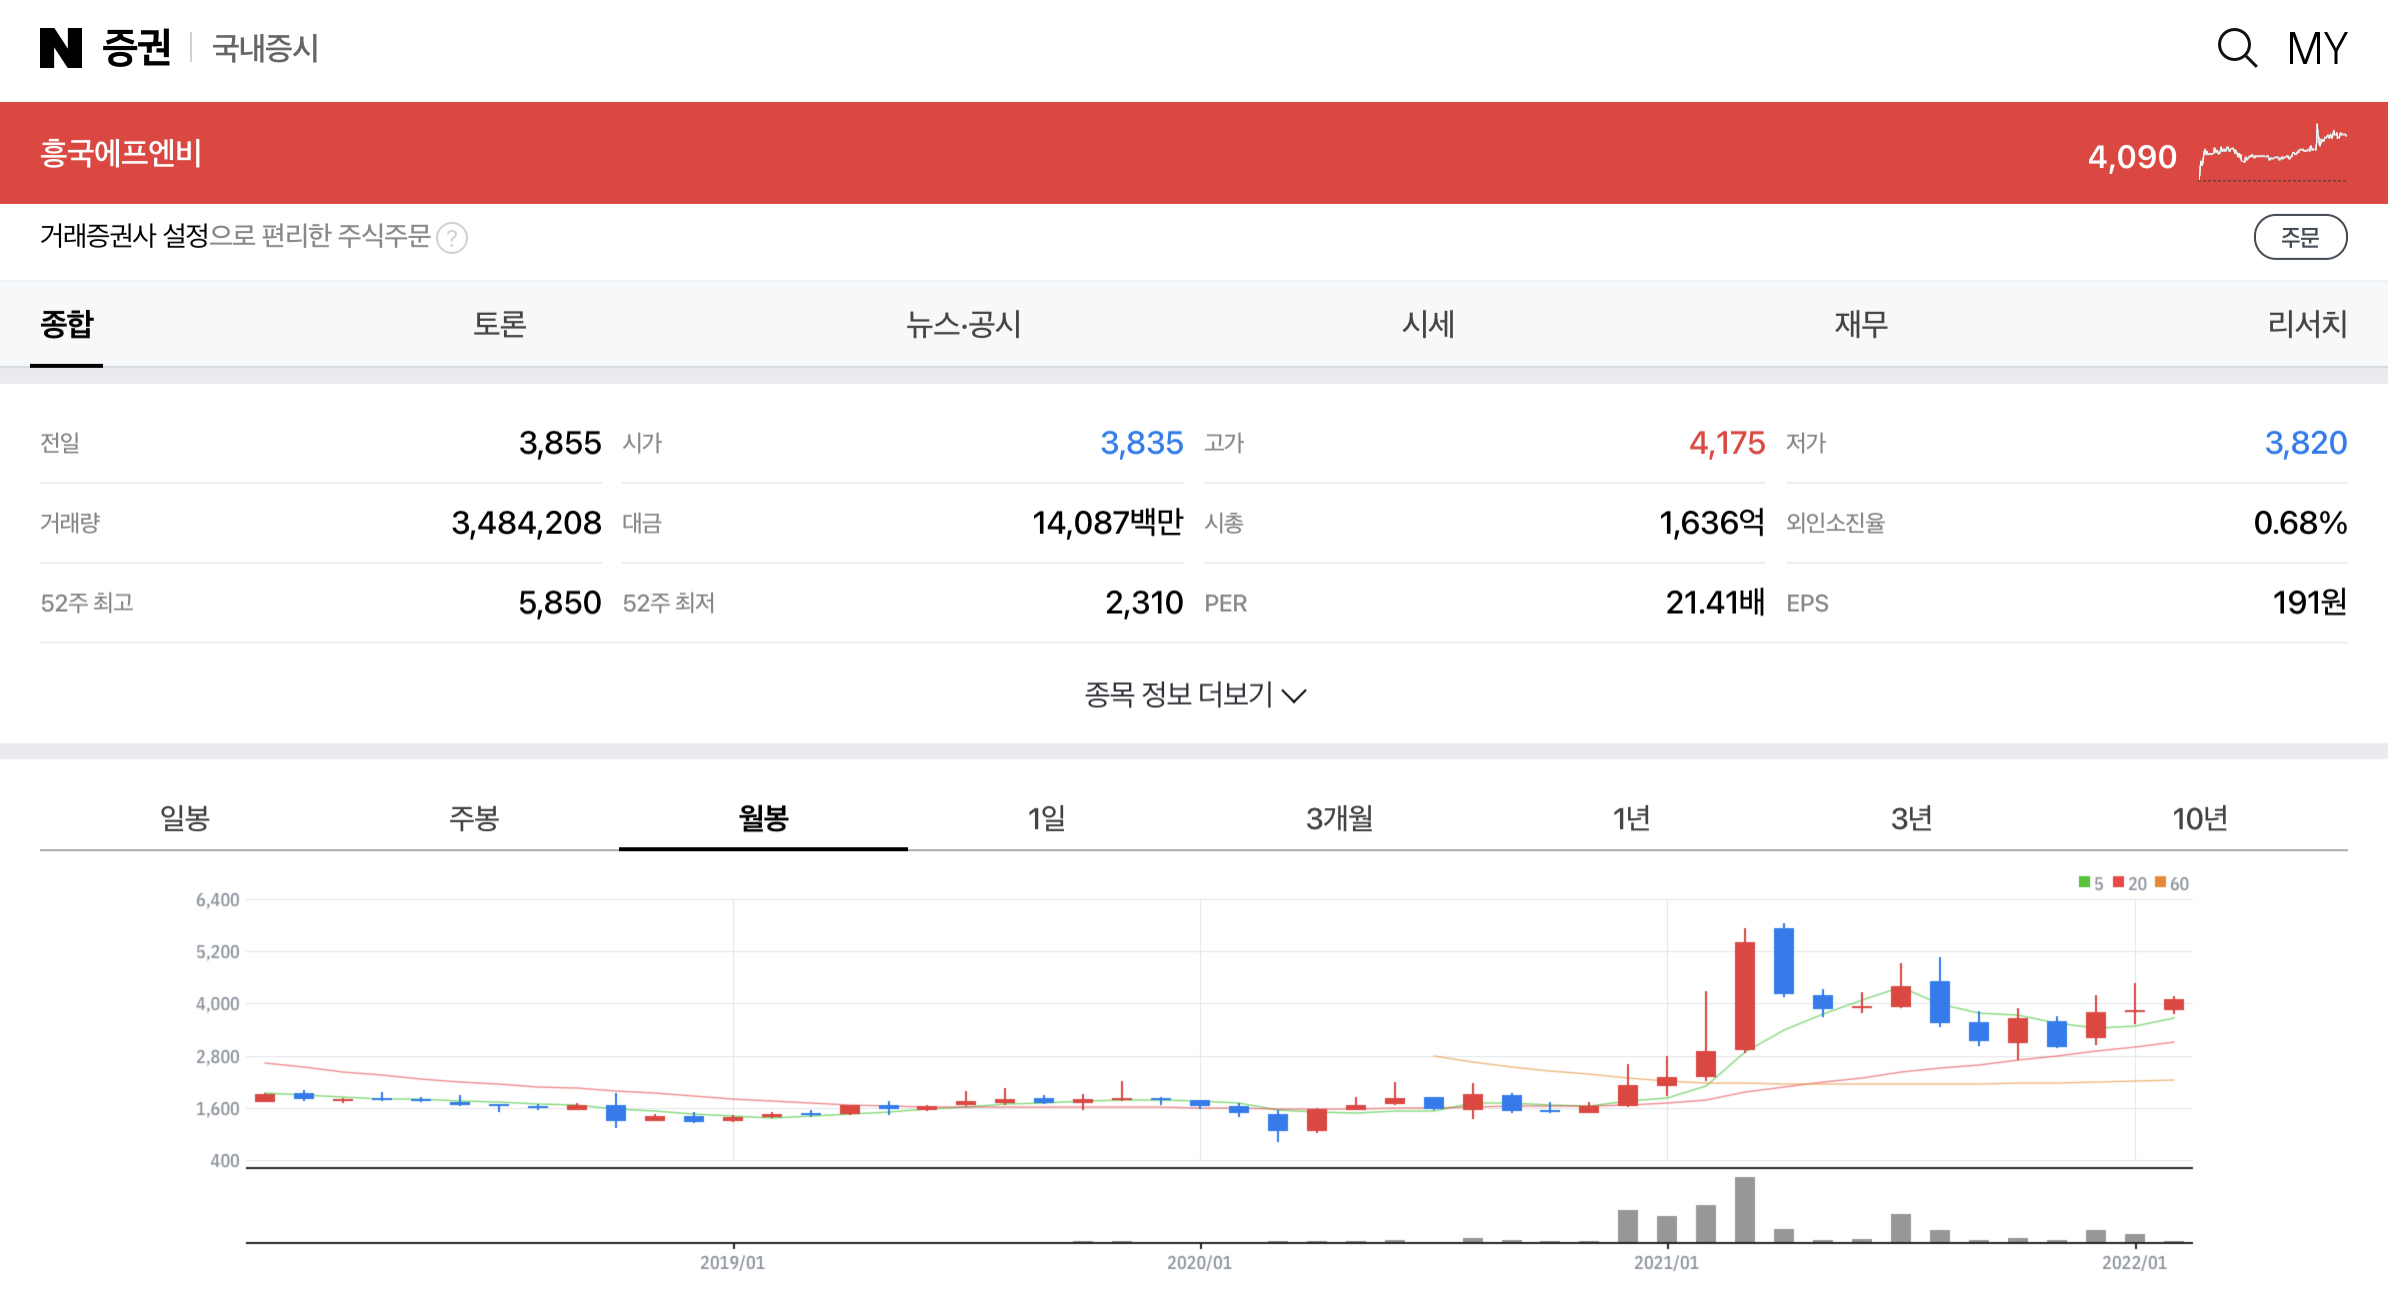Click the 증권 home link

point(137,48)
